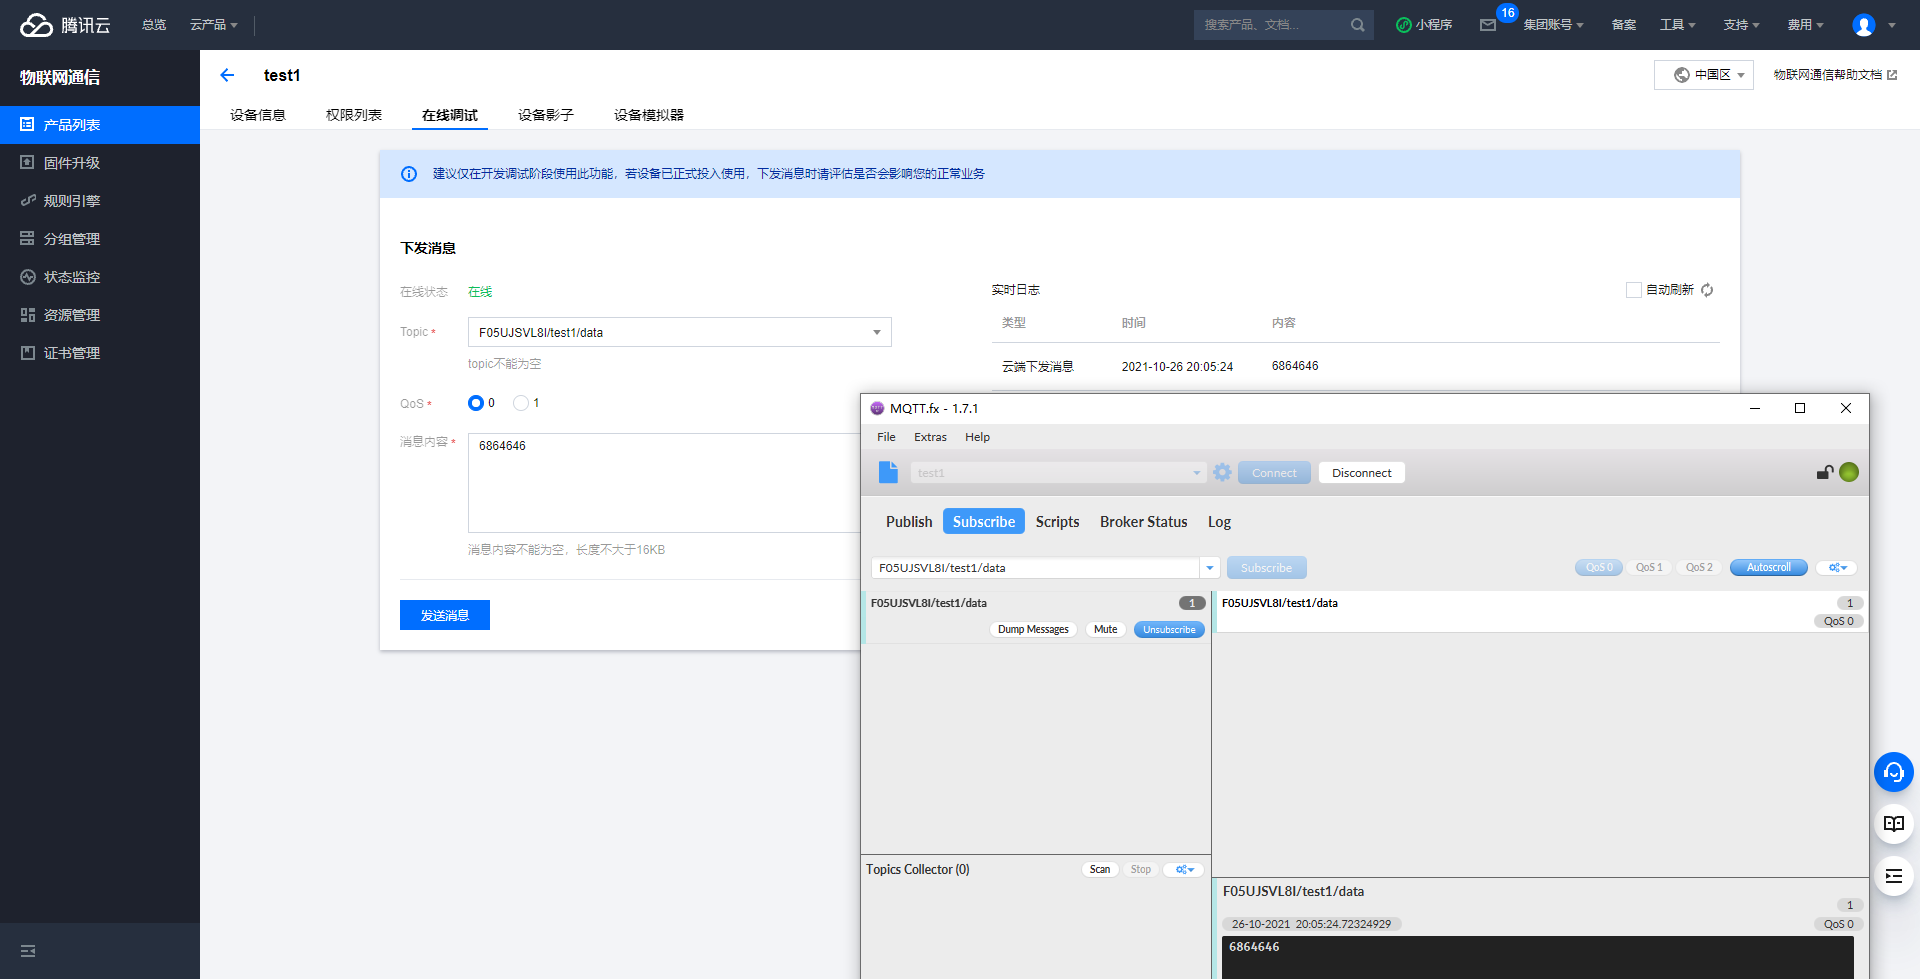Open the MQTT.fx Extras menu
The image size is (1920, 979).
point(930,437)
